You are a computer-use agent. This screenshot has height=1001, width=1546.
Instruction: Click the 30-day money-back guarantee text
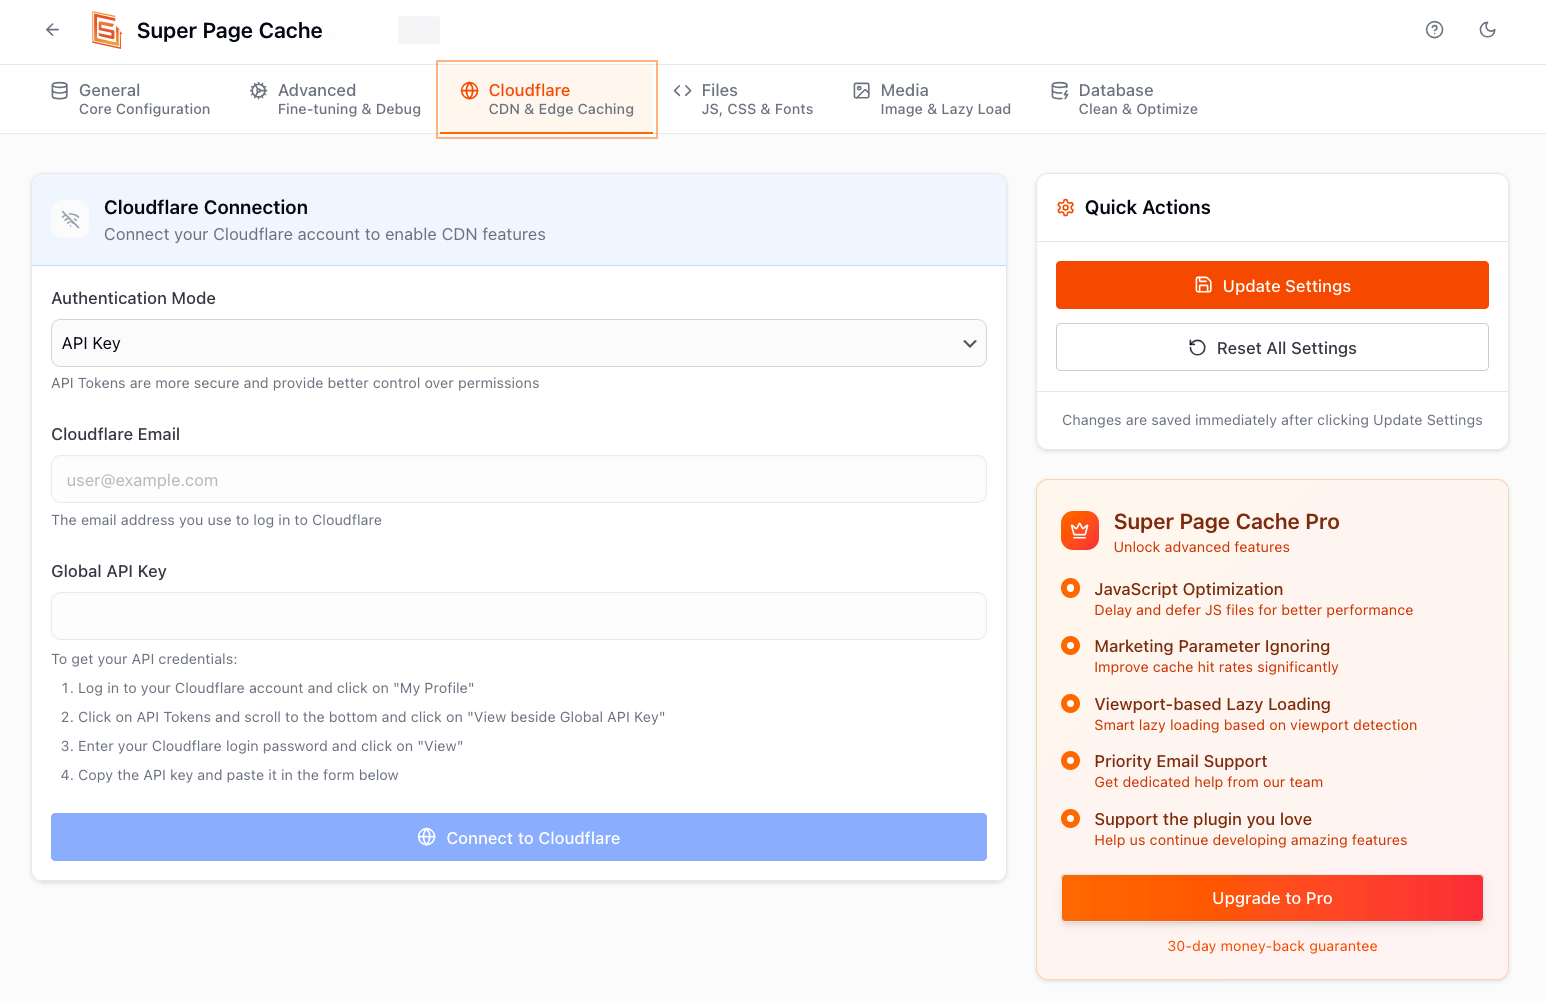[1272, 946]
